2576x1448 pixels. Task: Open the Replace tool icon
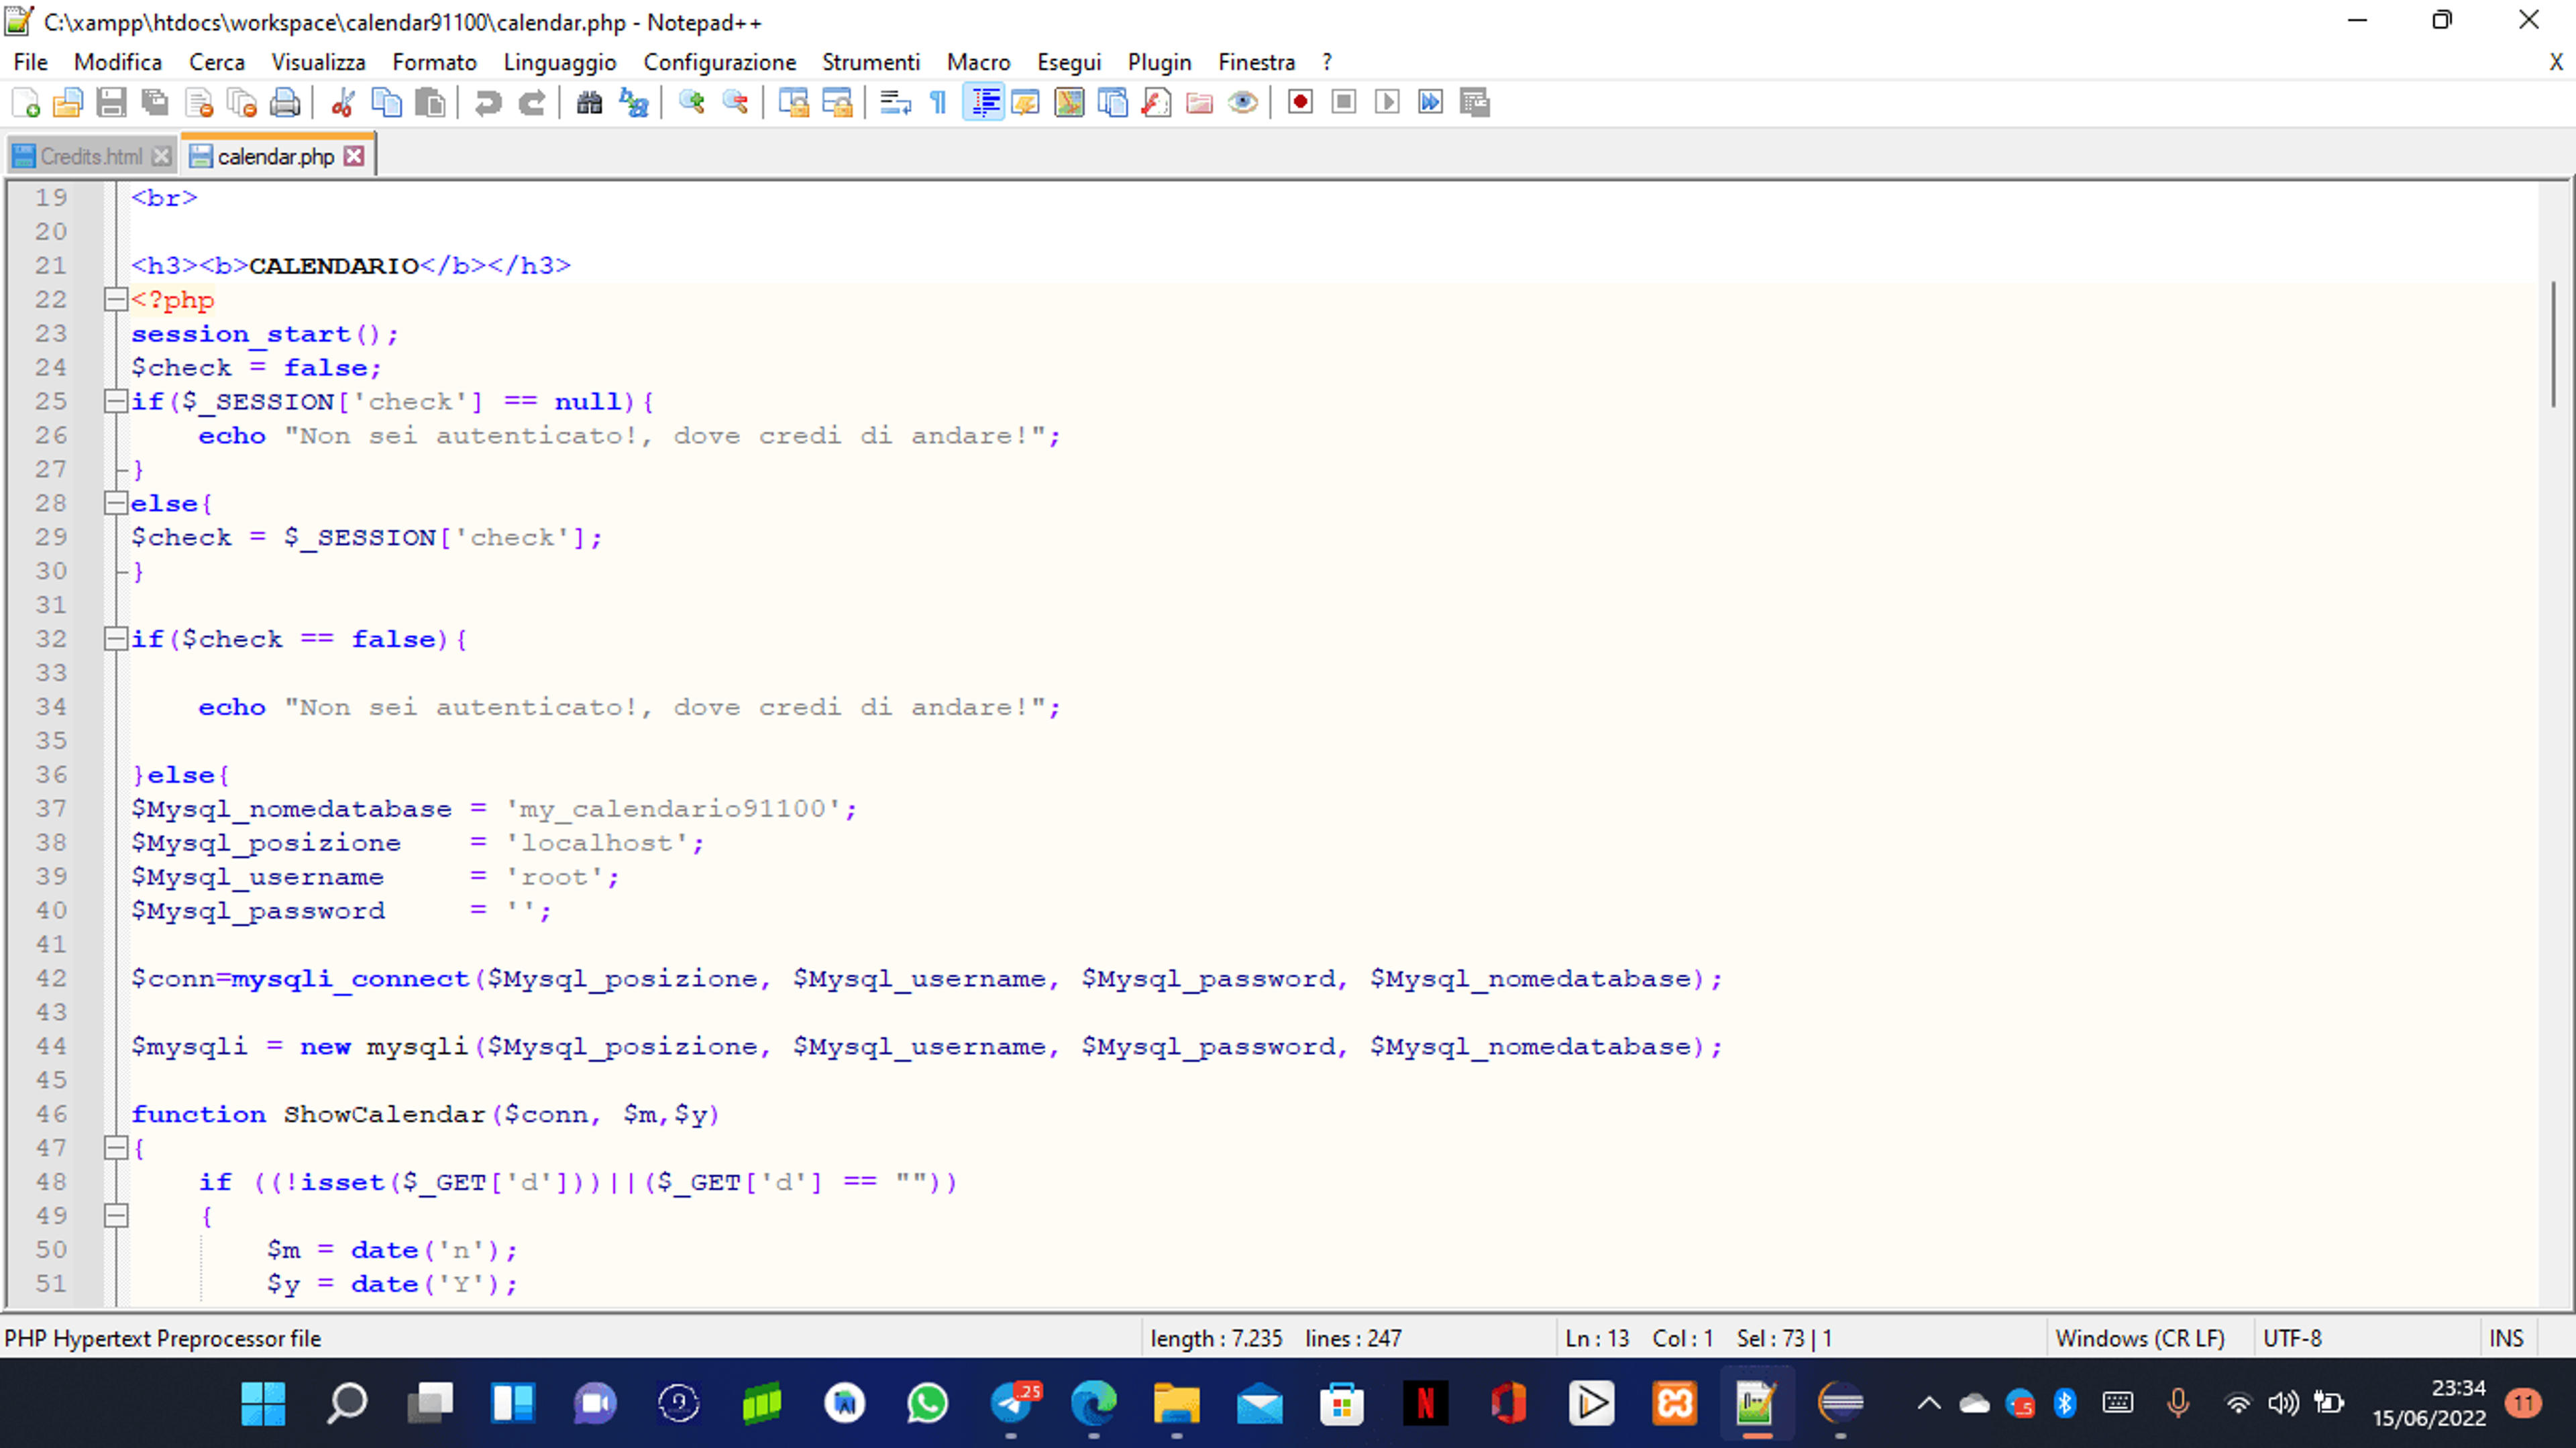(x=633, y=102)
